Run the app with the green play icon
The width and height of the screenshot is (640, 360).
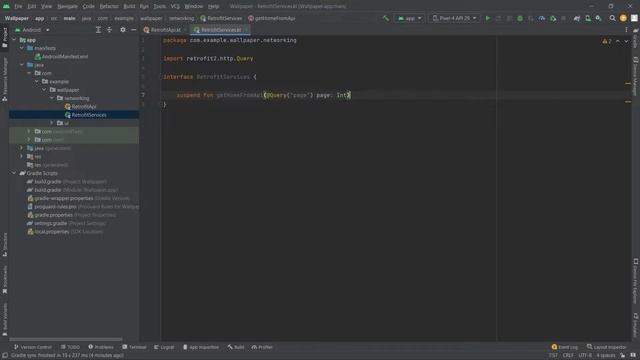(x=488, y=18)
